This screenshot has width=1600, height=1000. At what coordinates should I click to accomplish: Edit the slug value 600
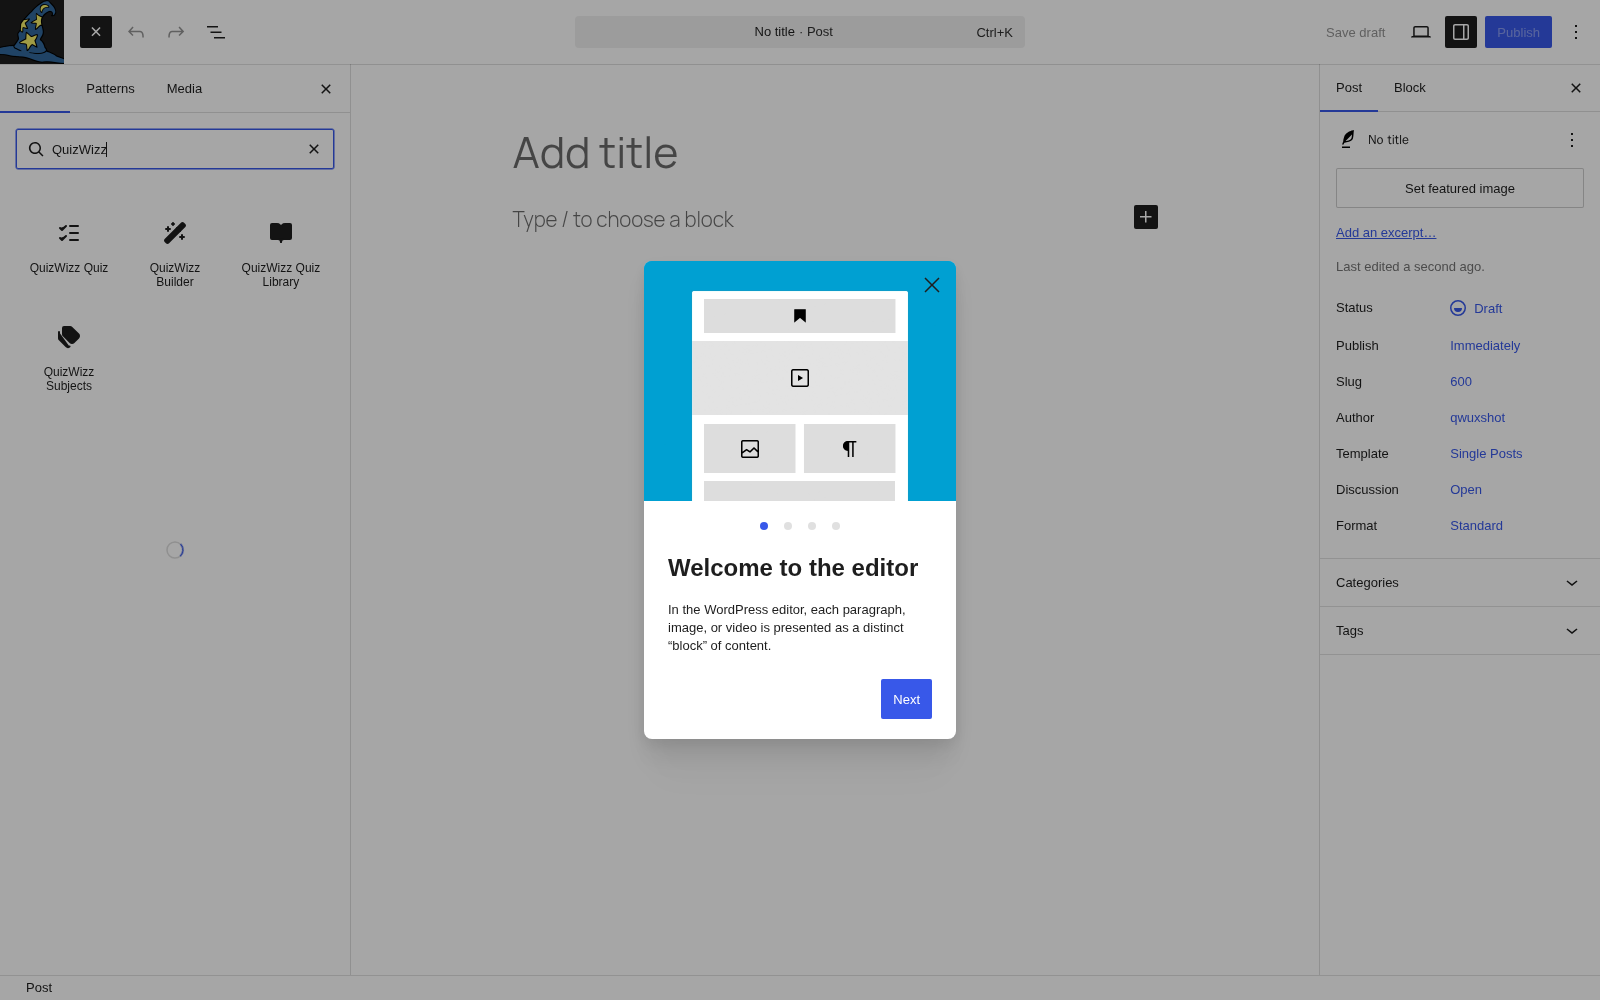tap(1461, 382)
